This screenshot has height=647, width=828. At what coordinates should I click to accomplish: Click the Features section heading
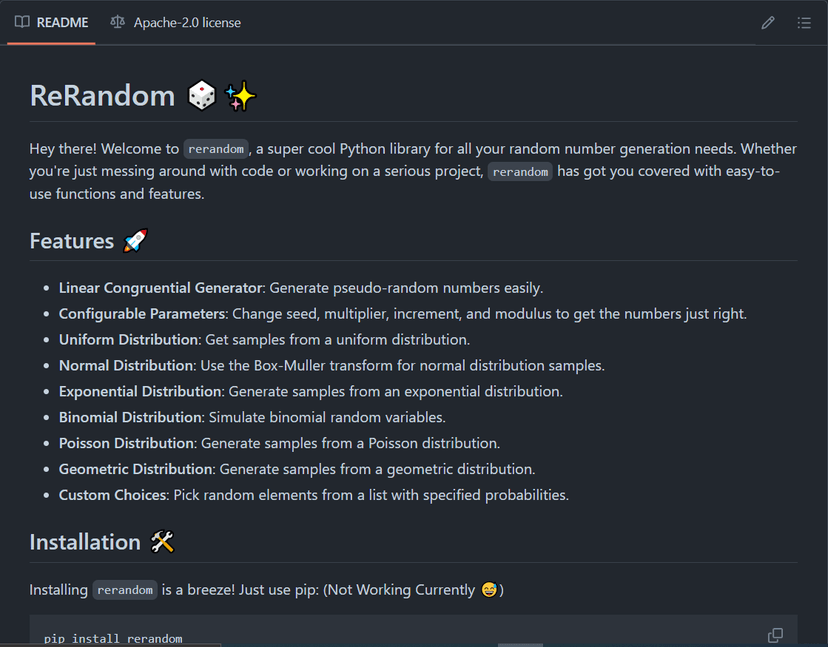(72, 241)
